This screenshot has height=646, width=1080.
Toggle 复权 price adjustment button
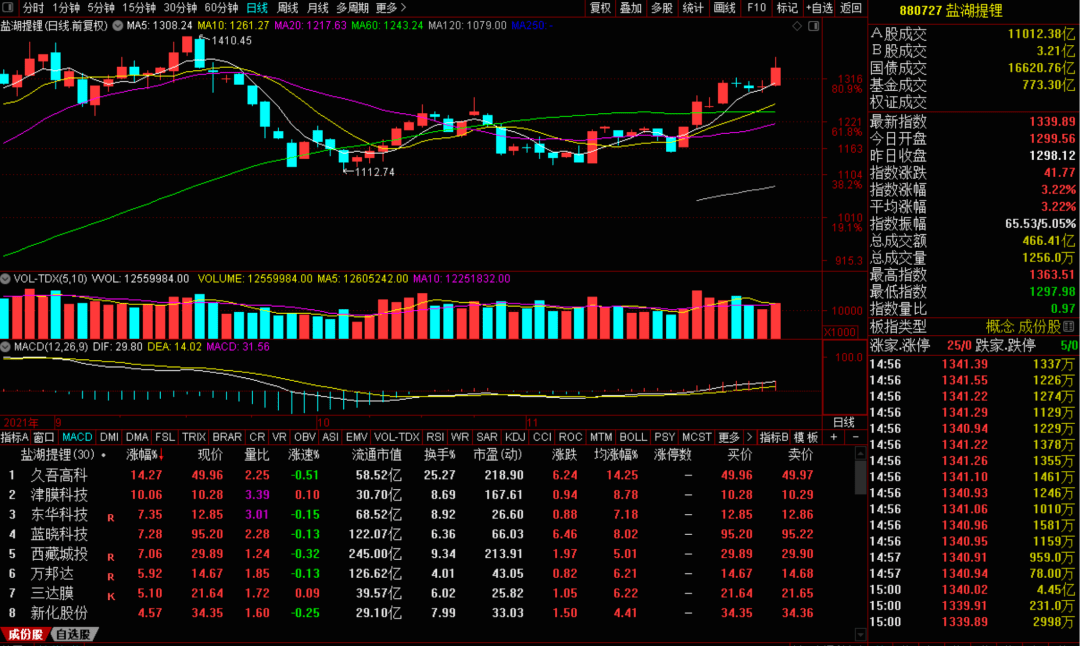coord(600,8)
